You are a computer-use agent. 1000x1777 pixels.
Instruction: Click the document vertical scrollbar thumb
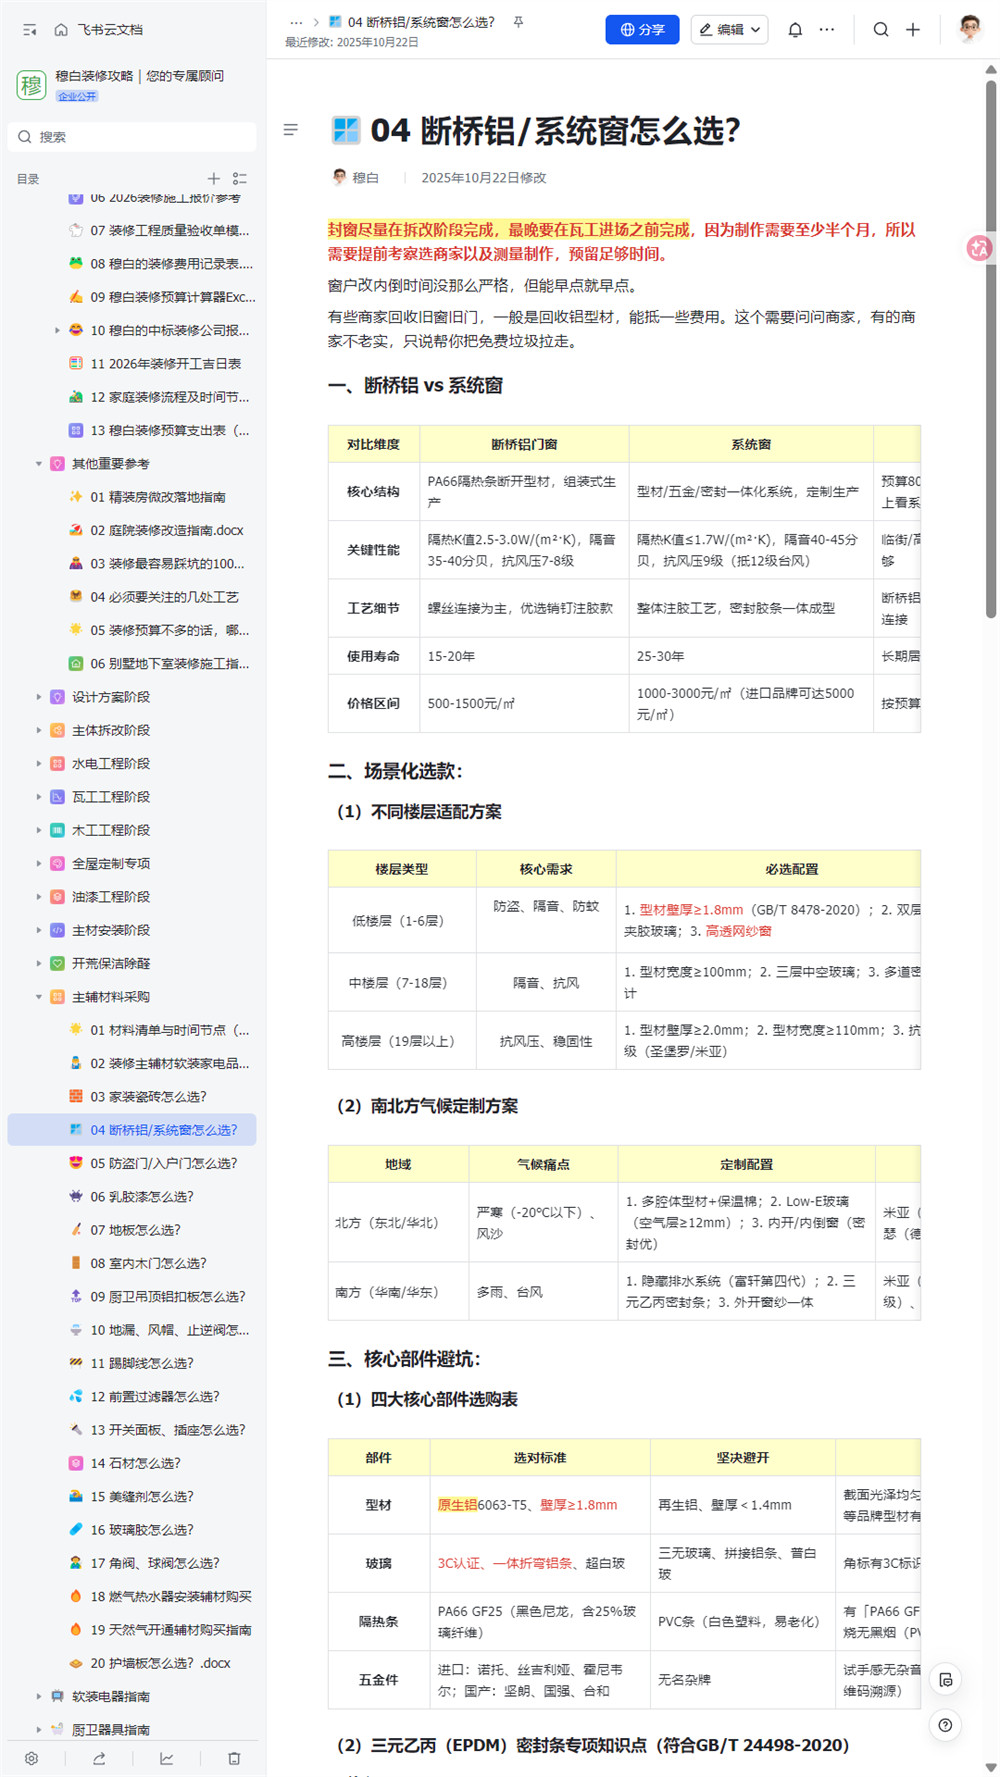click(991, 348)
